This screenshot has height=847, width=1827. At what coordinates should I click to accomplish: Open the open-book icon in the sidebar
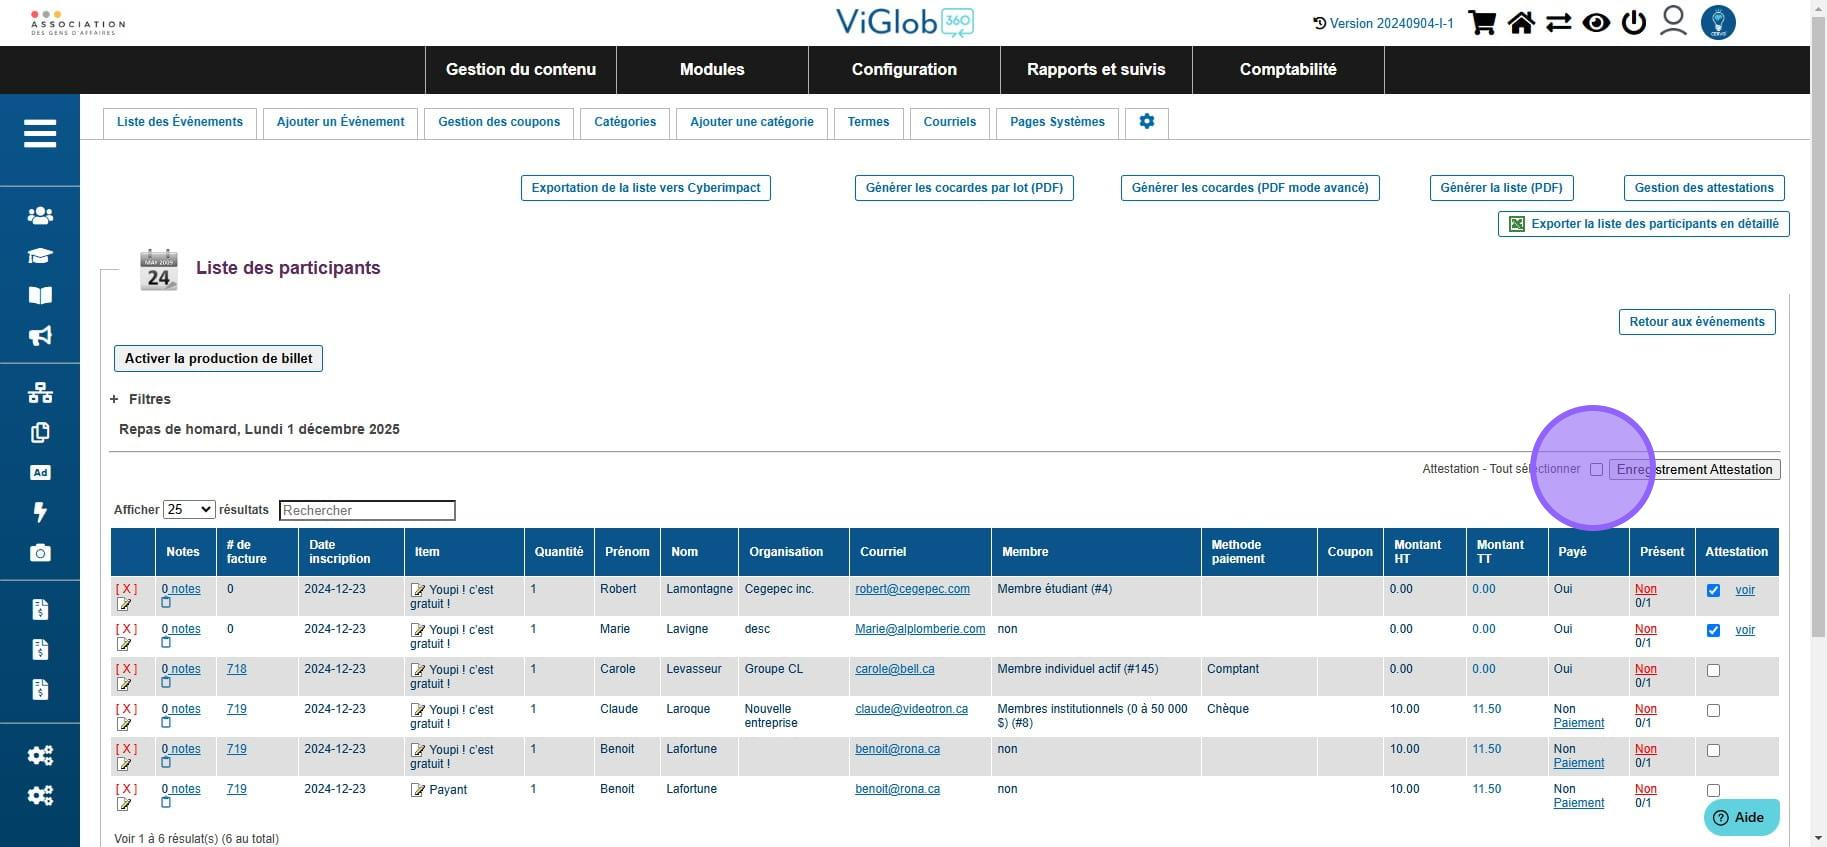tap(40, 295)
